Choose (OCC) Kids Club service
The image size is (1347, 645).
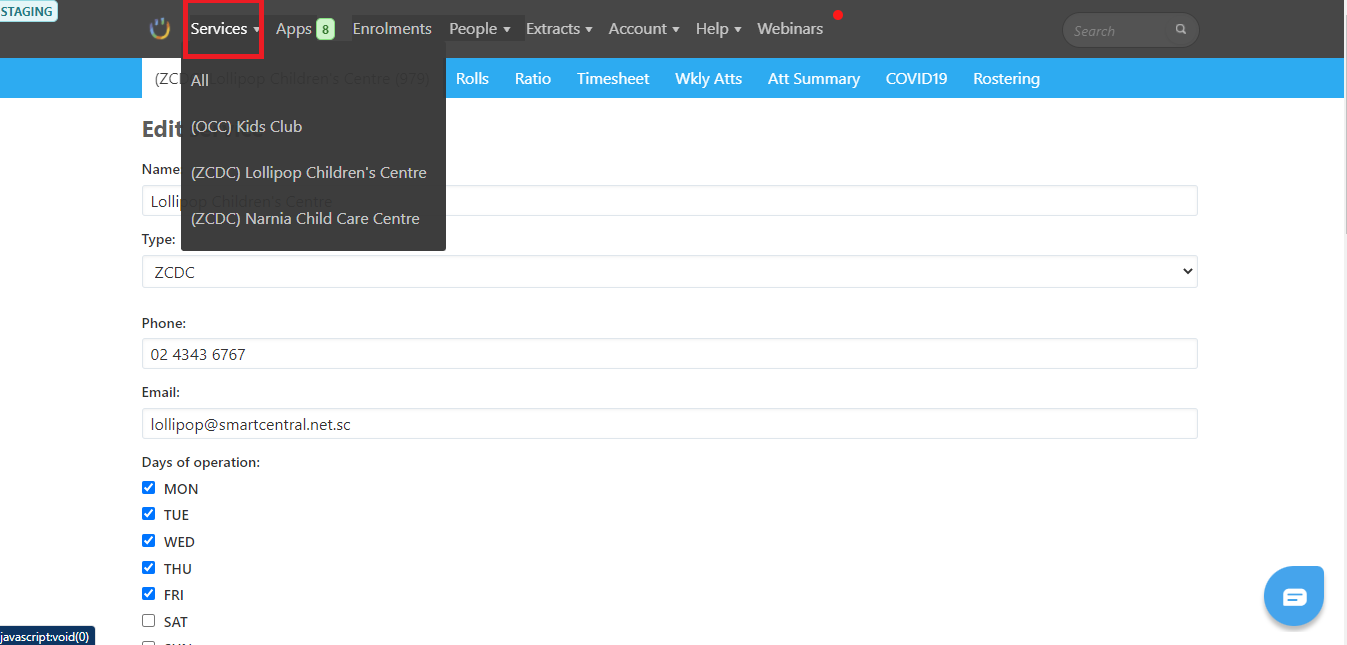click(x=313, y=127)
